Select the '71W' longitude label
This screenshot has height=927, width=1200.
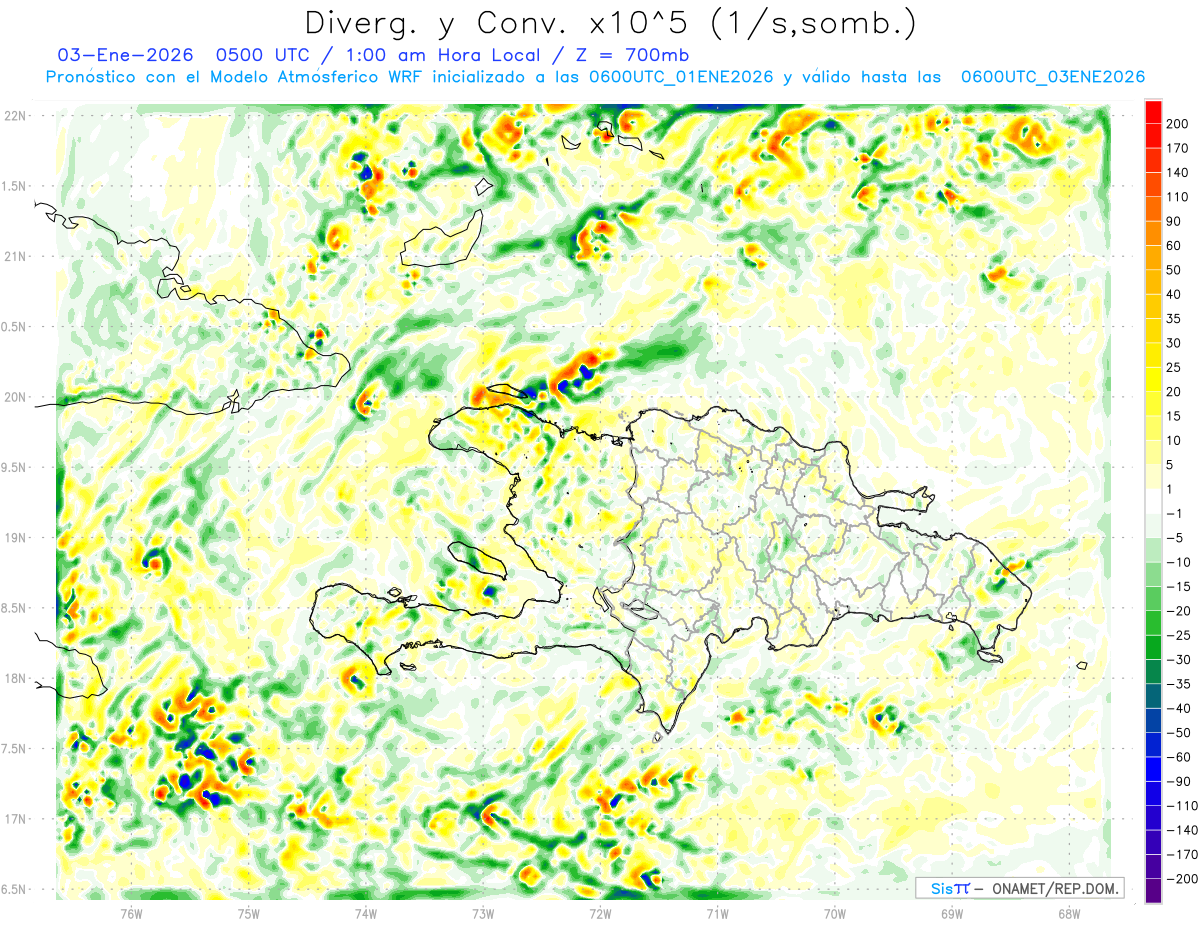coord(717,914)
